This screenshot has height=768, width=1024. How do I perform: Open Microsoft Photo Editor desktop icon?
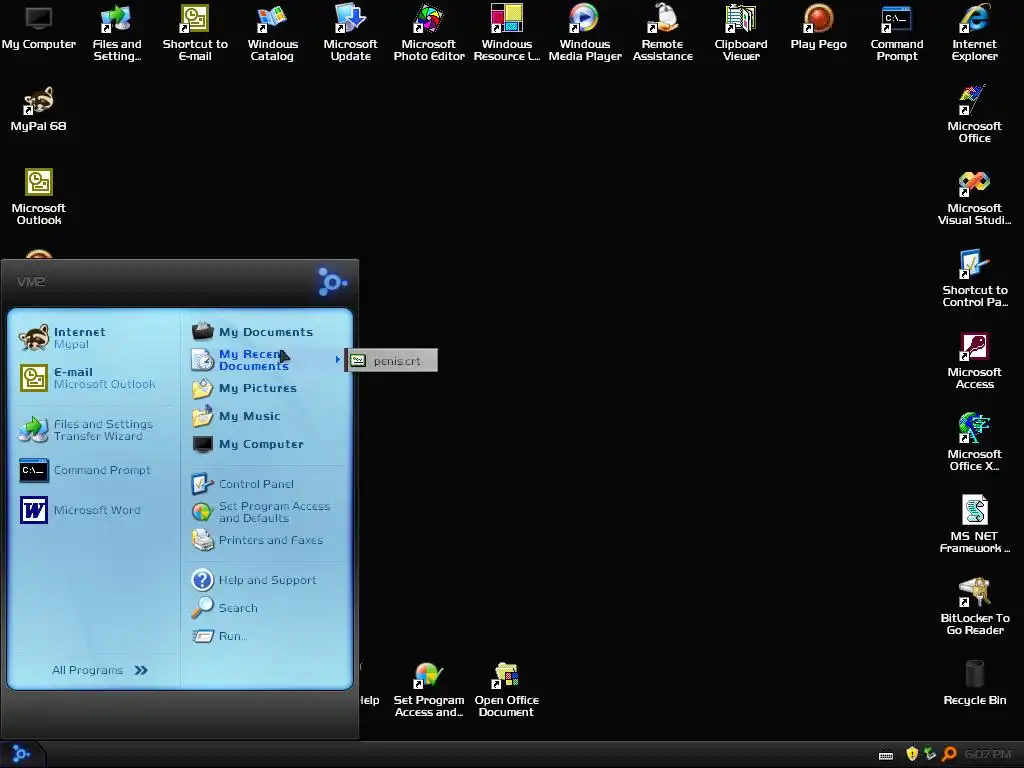pos(429,33)
